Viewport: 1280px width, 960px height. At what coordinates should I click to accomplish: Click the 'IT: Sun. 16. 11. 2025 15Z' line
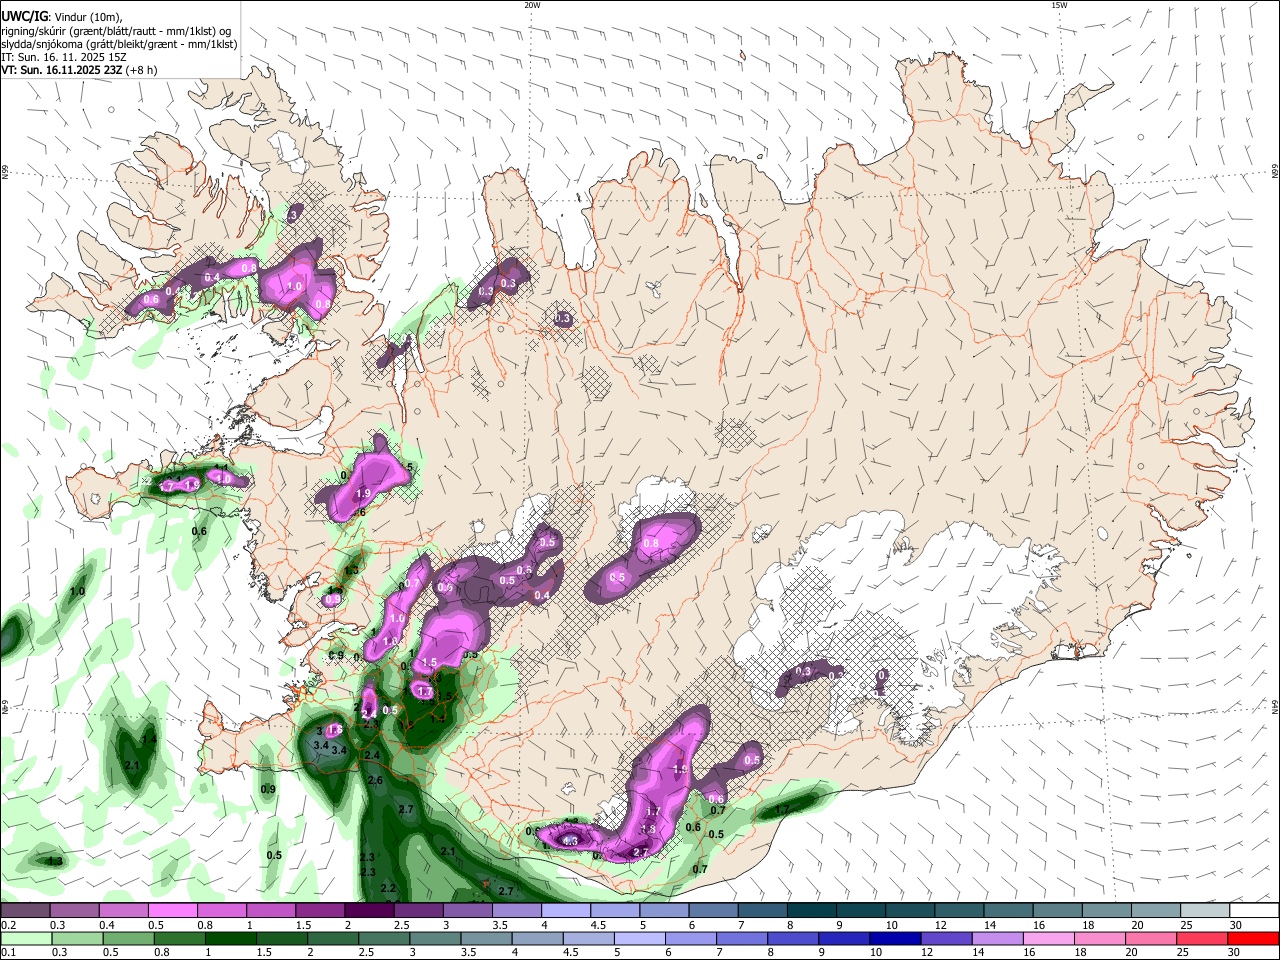[x=64, y=57]
